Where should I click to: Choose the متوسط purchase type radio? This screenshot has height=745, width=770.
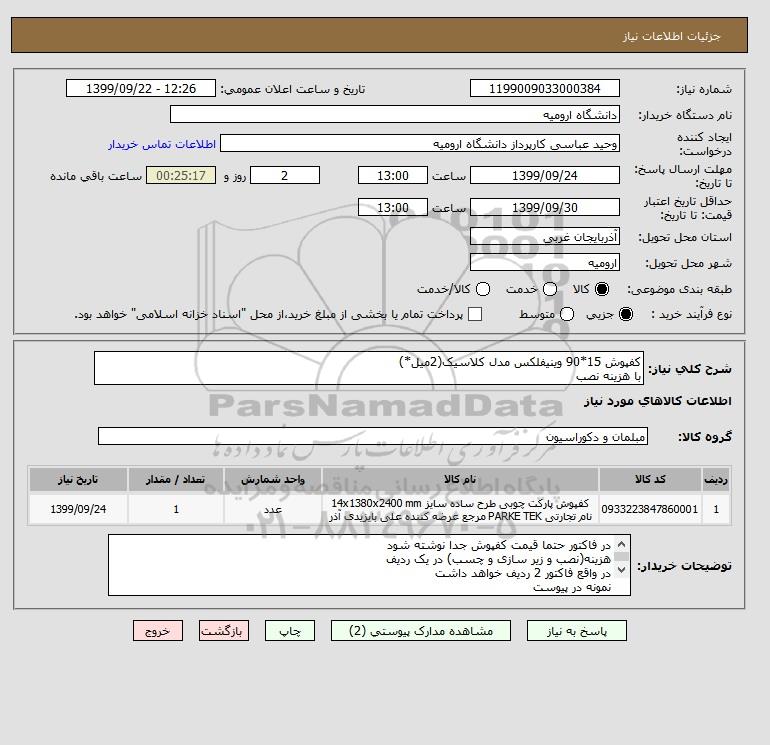[x=567, y=314]
